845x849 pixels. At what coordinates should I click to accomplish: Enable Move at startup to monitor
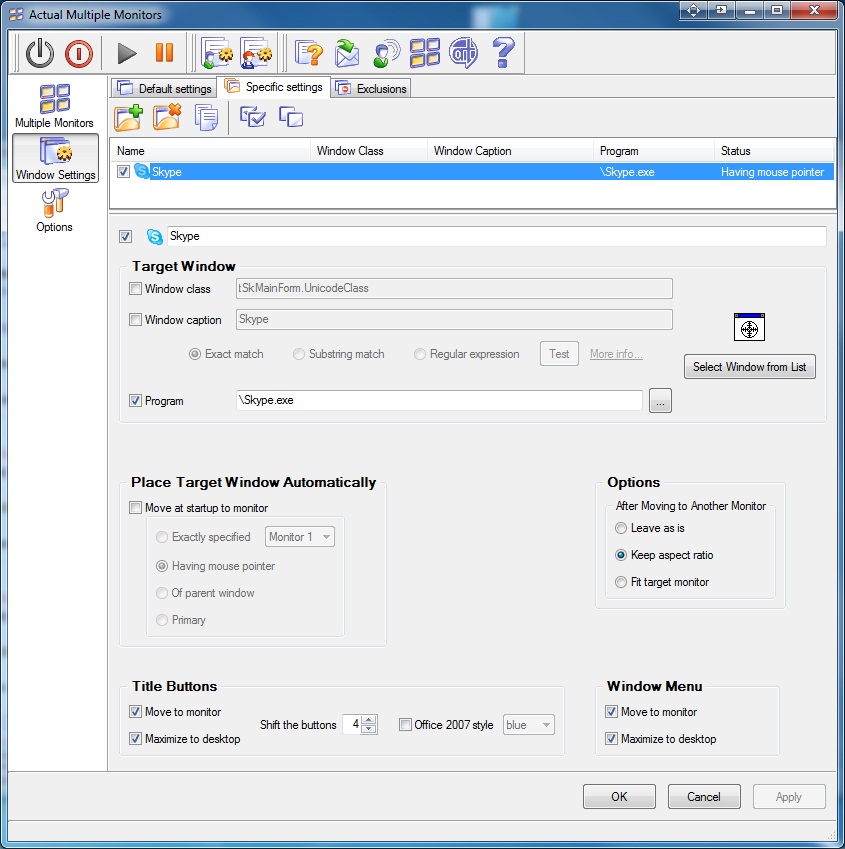pyautogui.click(x=135, y=508)
